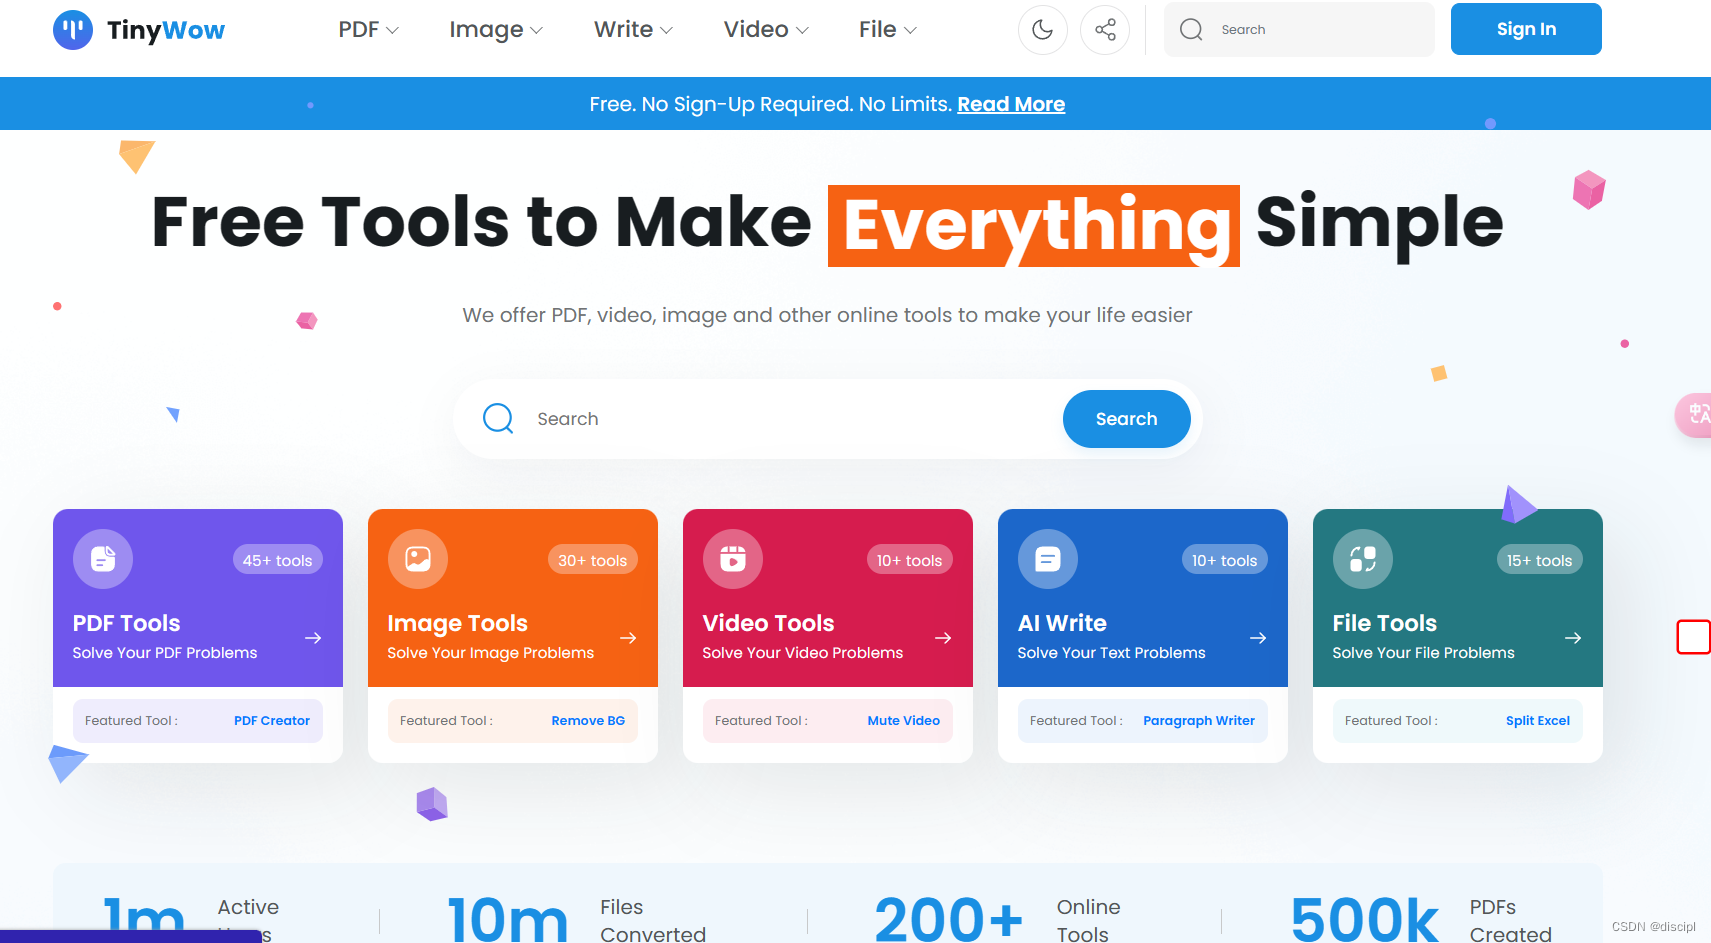Open the Mute Video featured tool
This screenshot has height=943, width=1711.
[904, 721]
